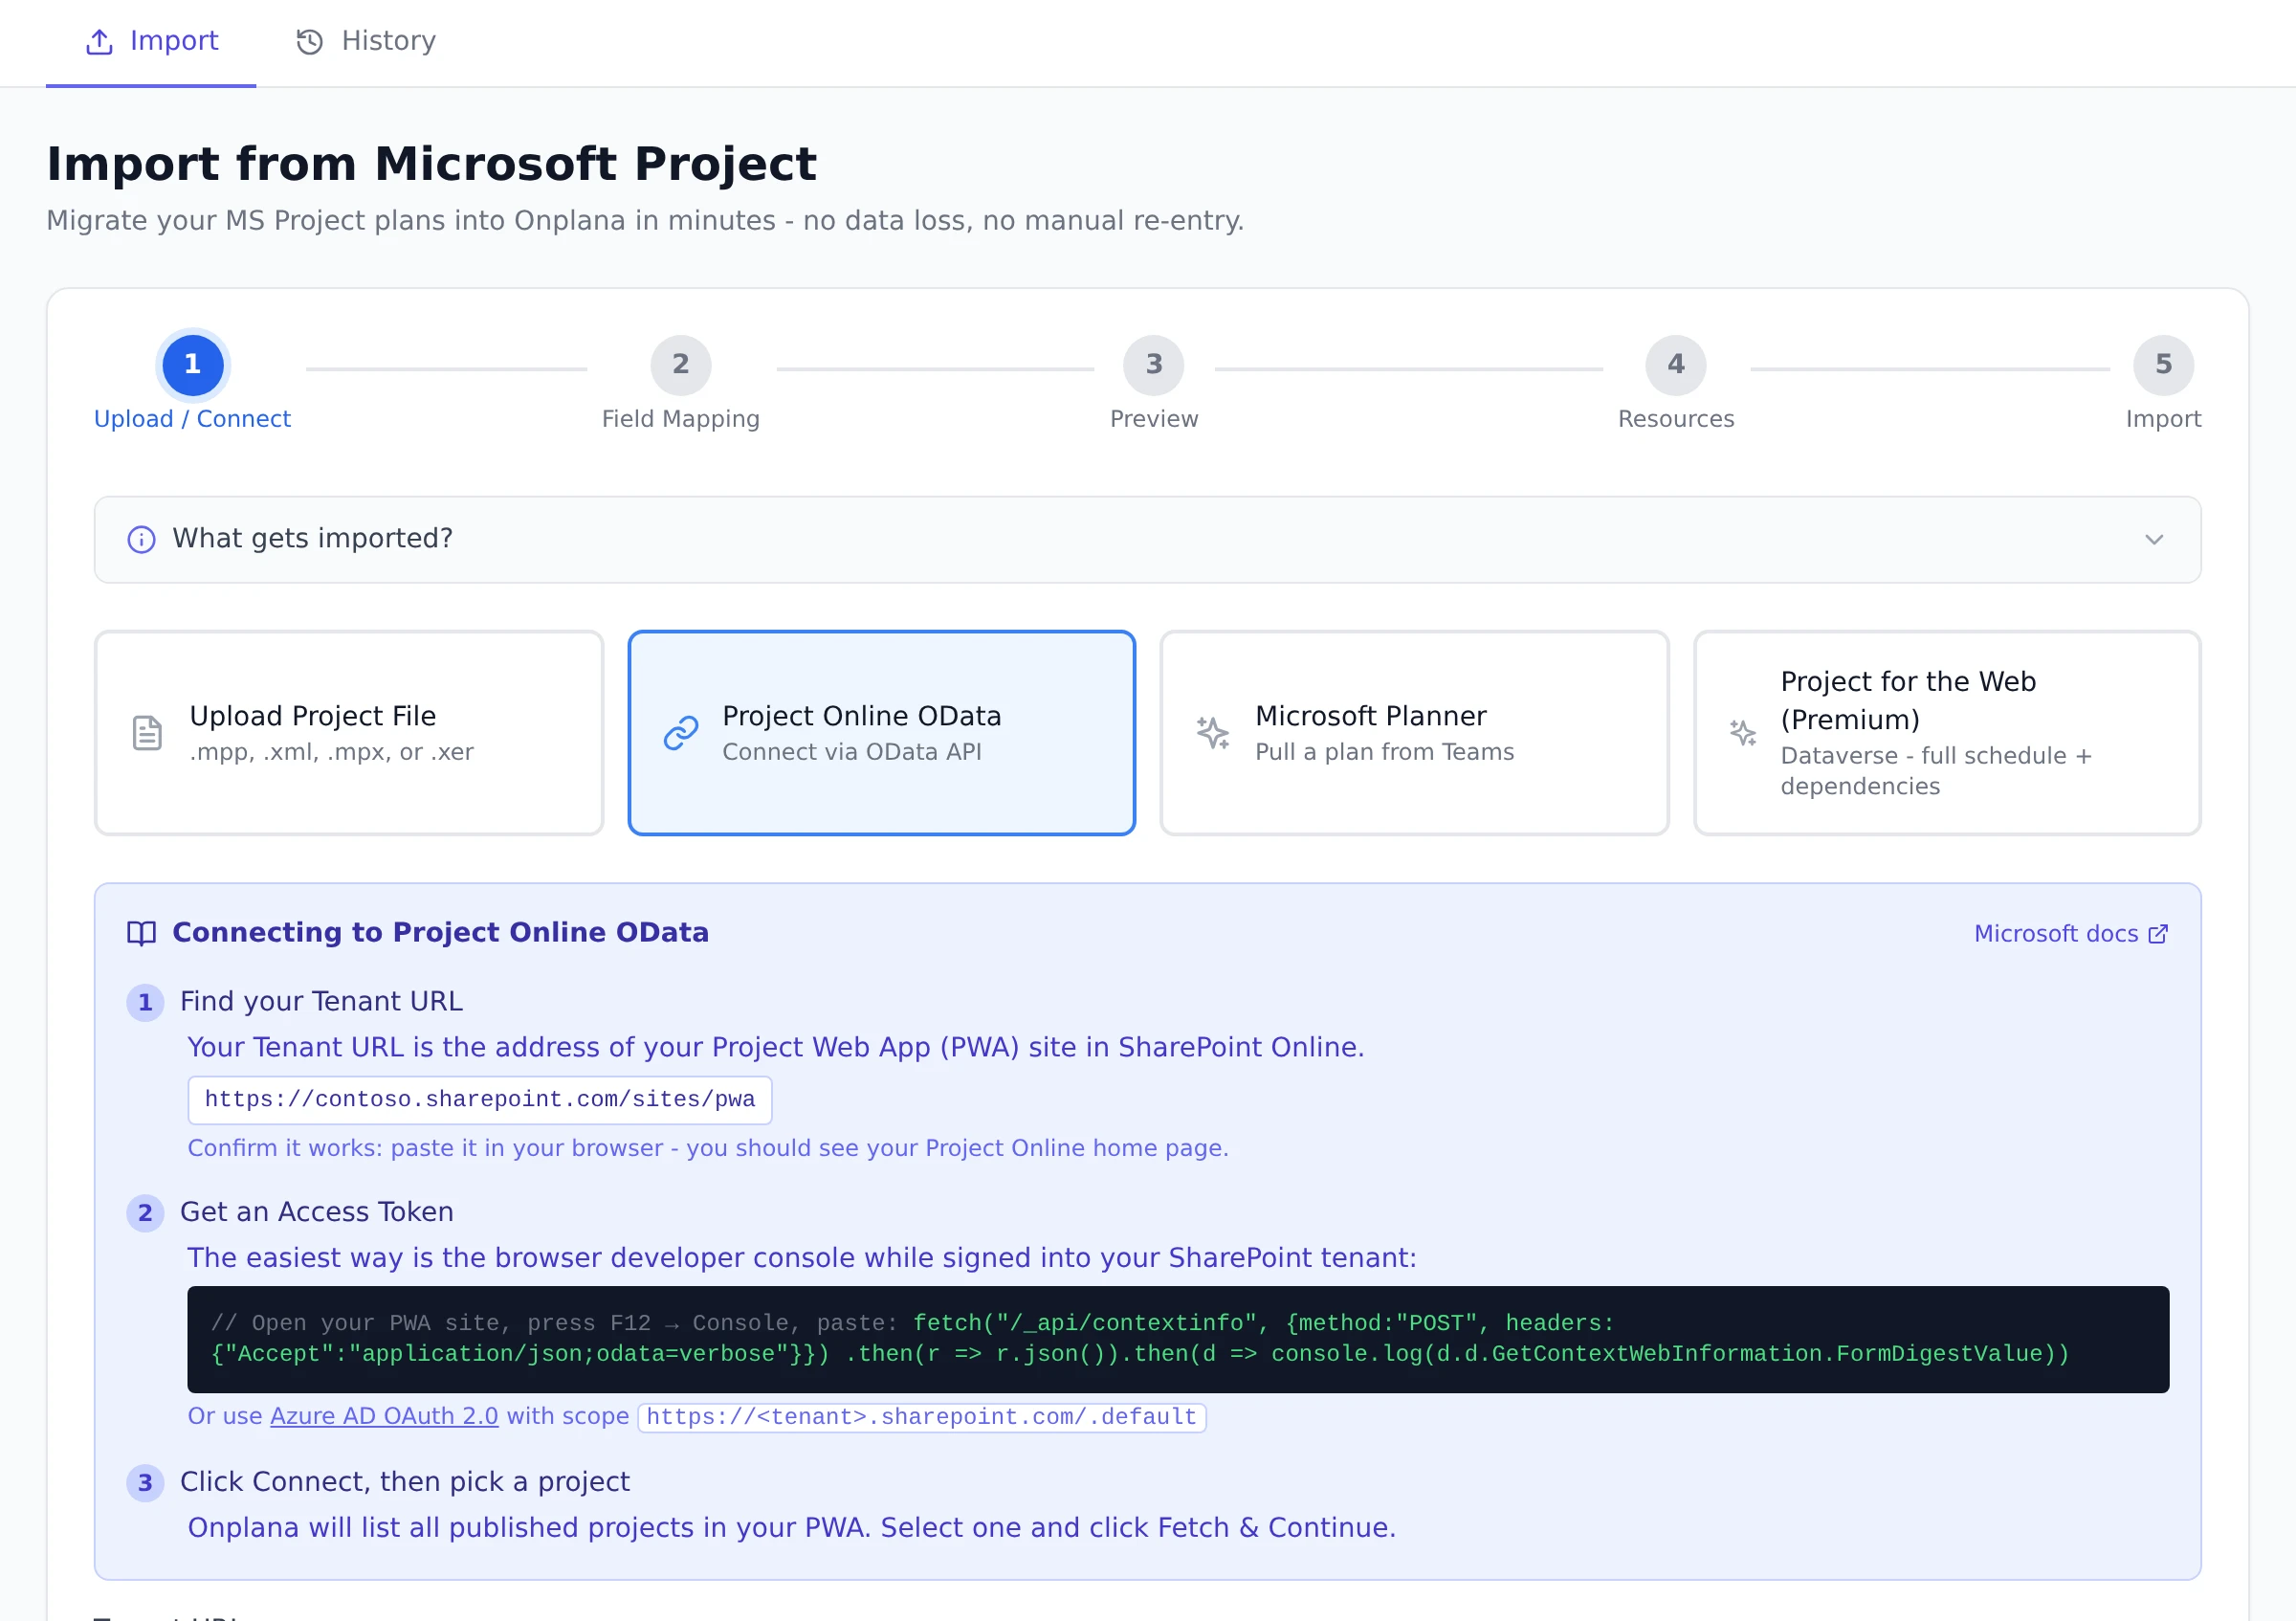
Task: Go to step 2 Field Mapping
Action: point(680,365)
